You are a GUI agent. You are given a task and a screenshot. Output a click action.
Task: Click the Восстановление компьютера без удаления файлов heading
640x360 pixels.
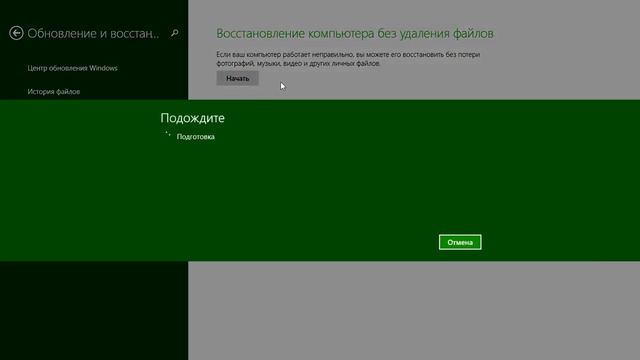coord(355,33)
